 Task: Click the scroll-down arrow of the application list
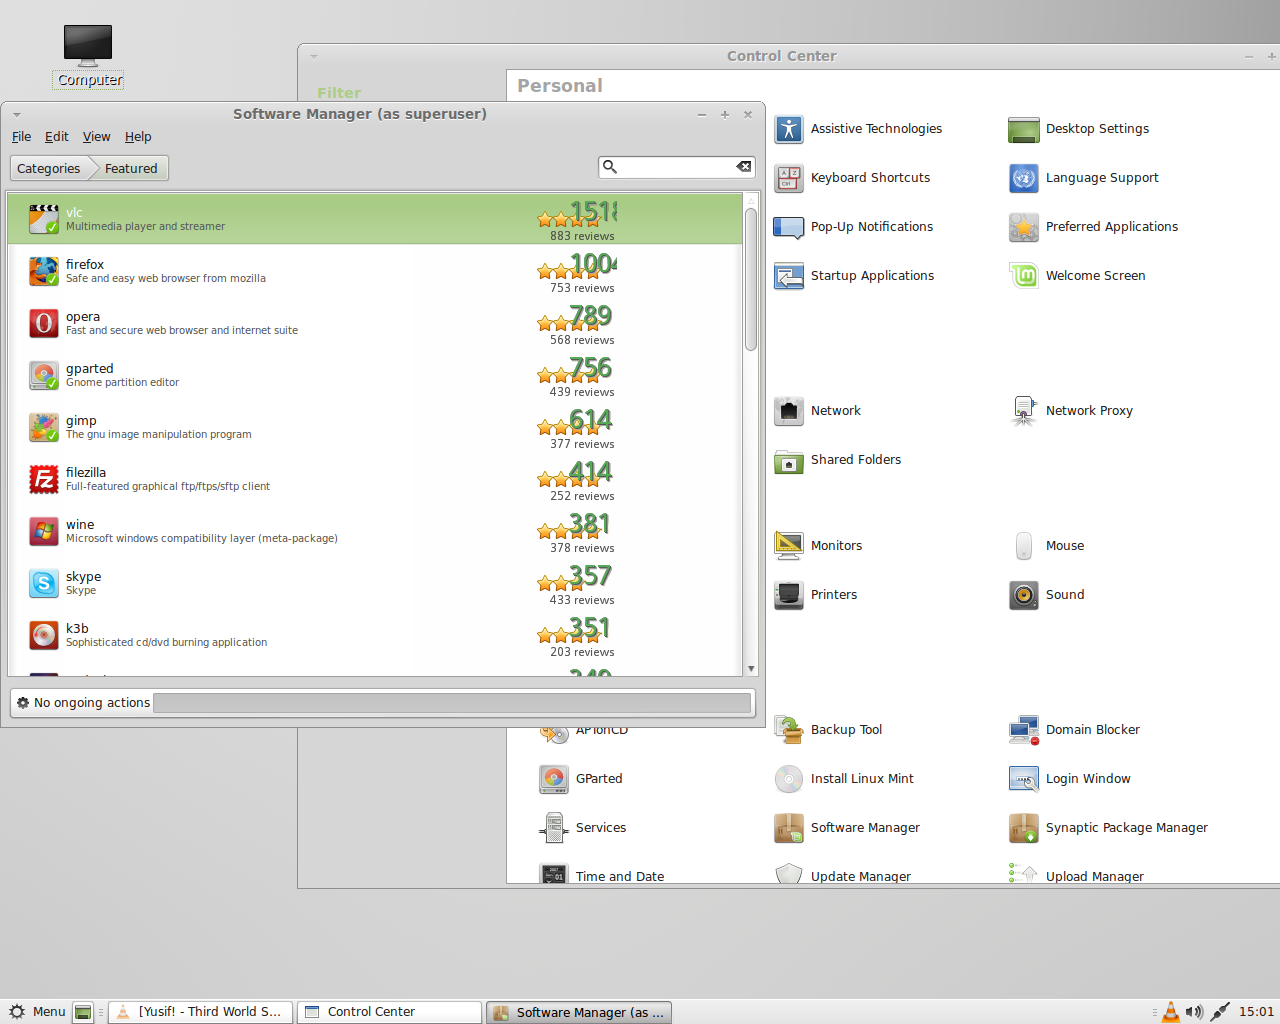(751, 669)
